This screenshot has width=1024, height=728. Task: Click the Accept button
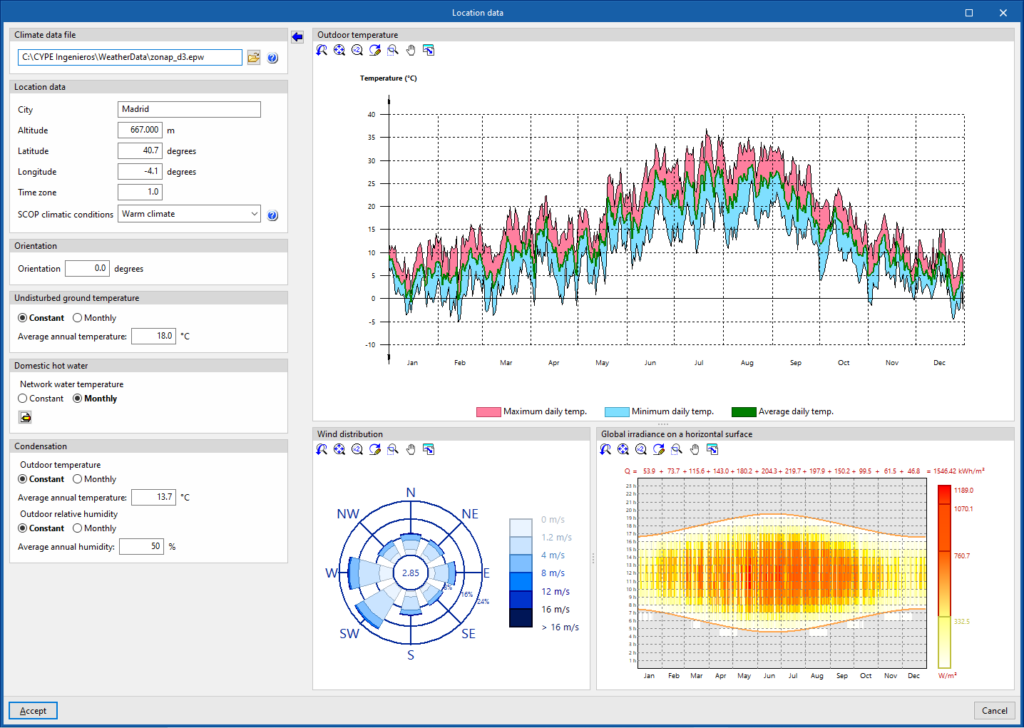click(x=34, y=710)
